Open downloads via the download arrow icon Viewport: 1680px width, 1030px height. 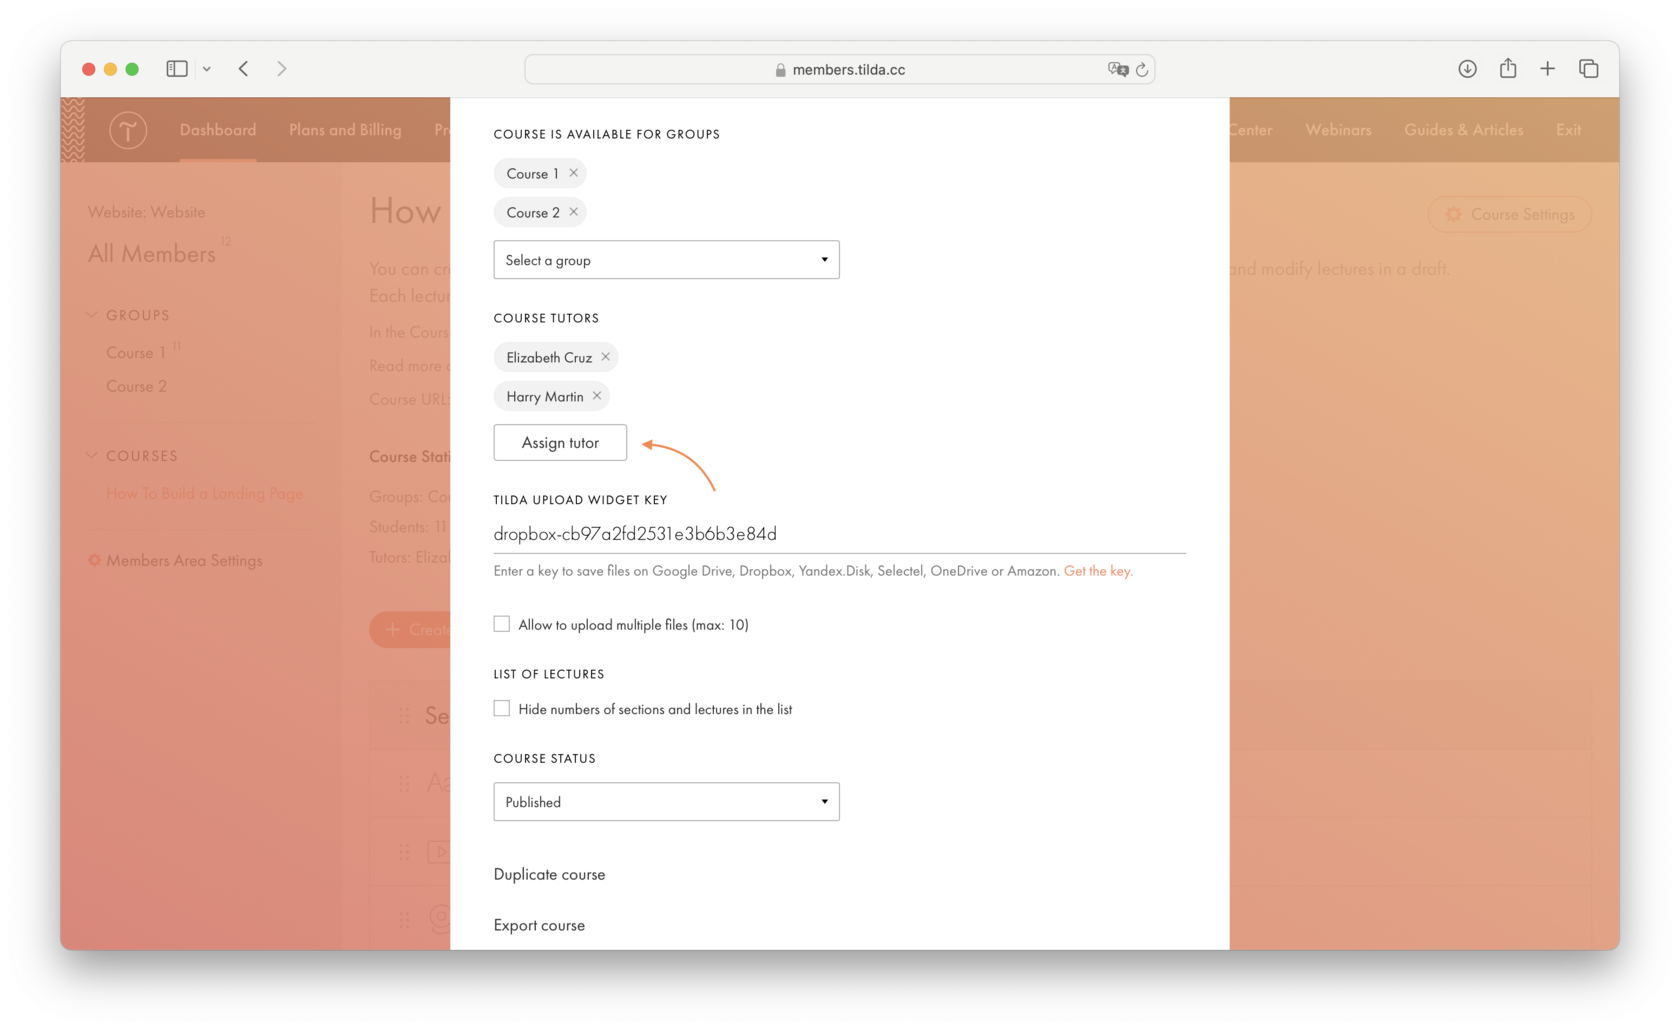1467,68
